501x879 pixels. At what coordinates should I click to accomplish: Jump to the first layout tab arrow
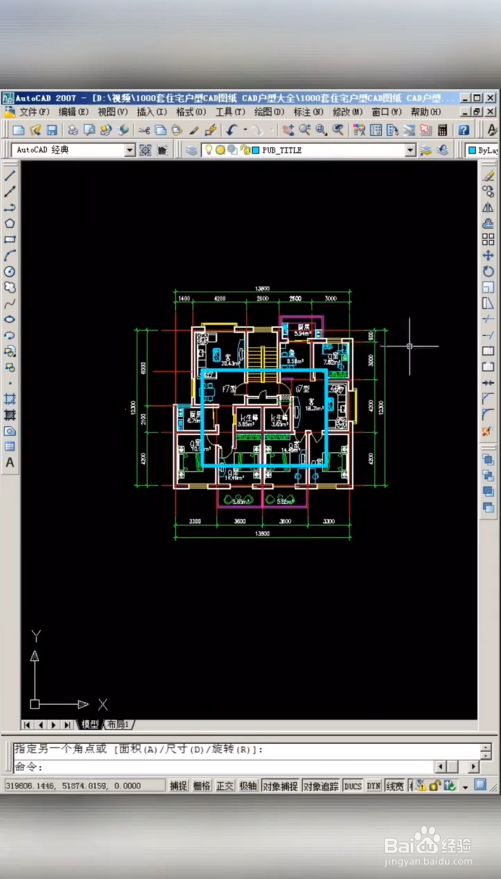pyautogui.click(x=26, y=725)
